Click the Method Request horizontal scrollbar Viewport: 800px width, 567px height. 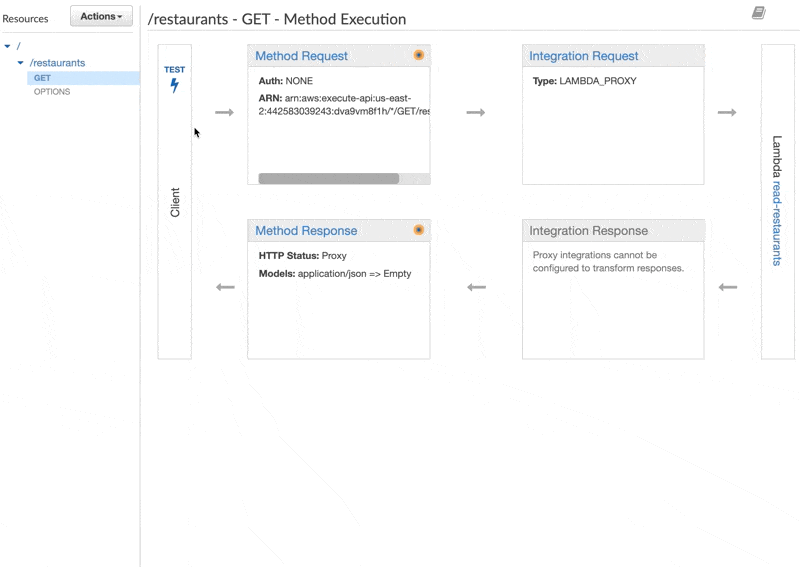(328, 179)
